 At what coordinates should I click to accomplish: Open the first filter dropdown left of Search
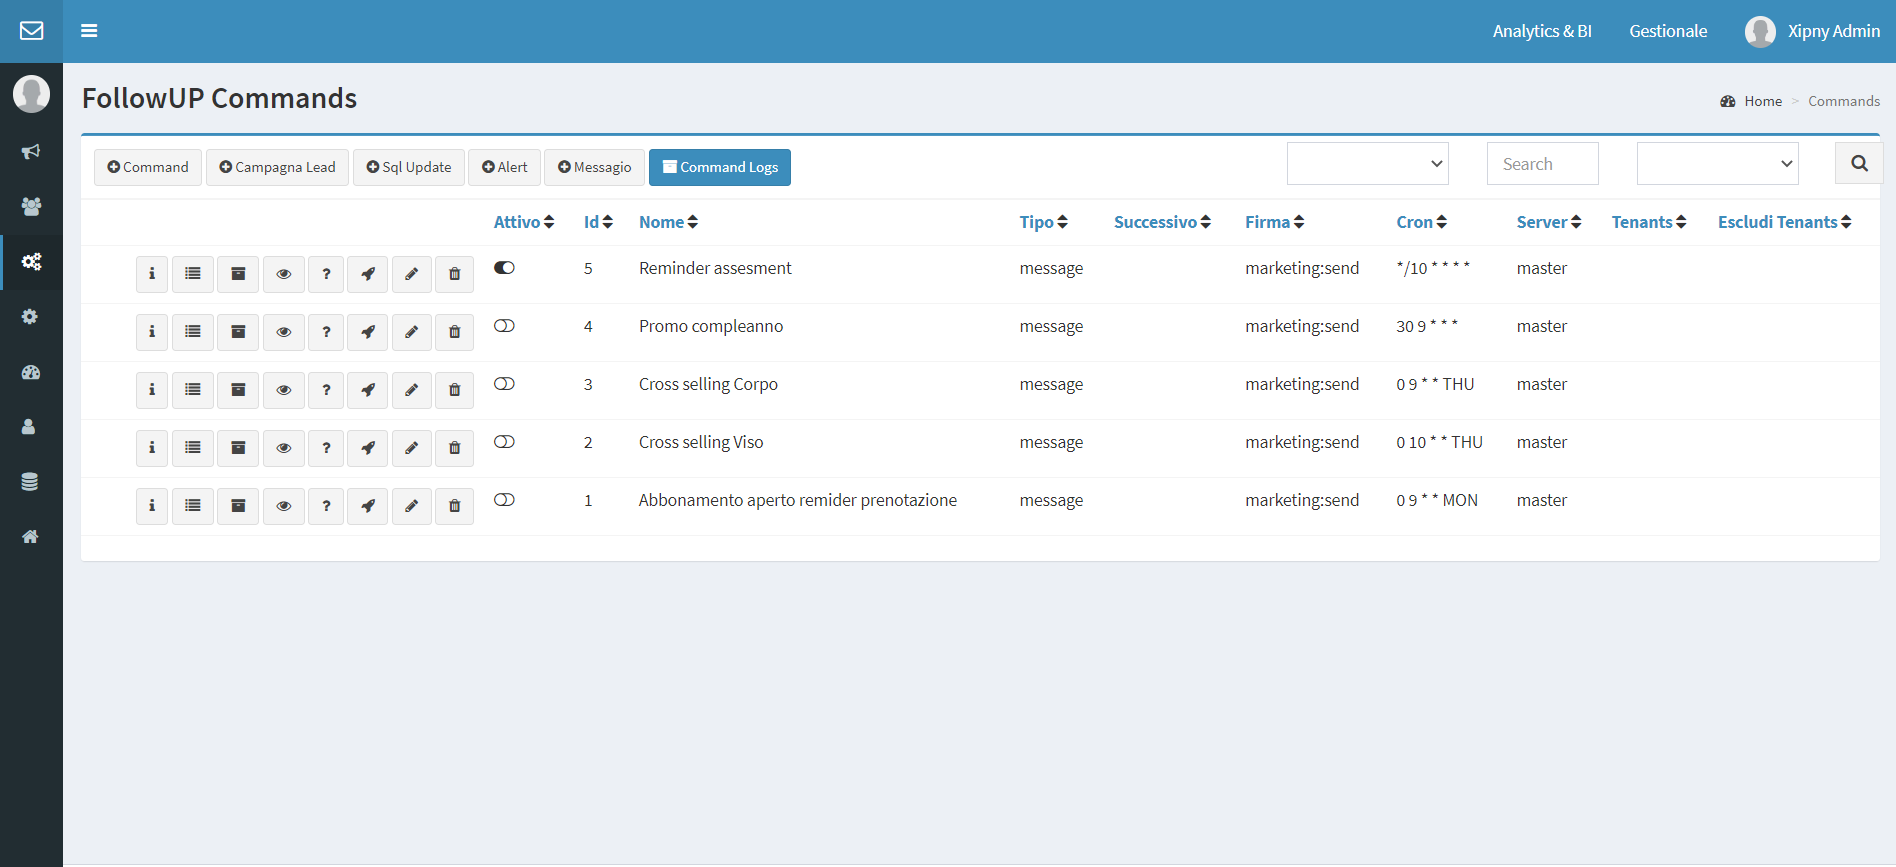click(x=1368, y=163)
